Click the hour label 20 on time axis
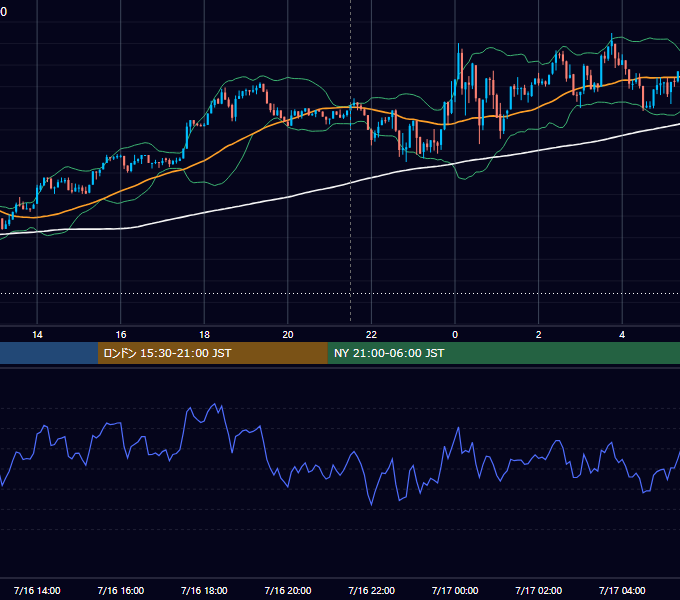The height and width of the screenshot is (600, 680). point(288,335)
